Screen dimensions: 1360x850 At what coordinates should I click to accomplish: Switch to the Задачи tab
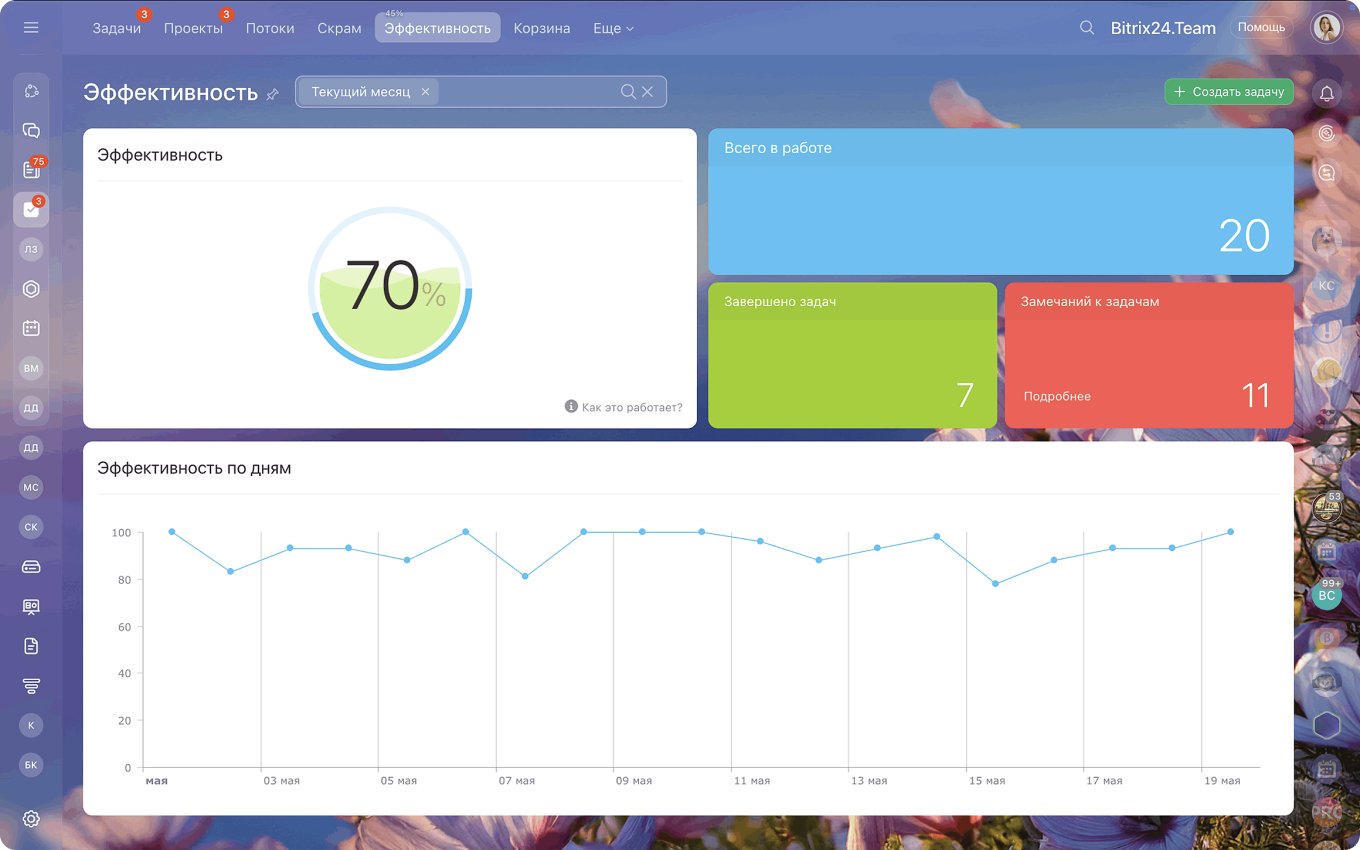pos(116,28)
